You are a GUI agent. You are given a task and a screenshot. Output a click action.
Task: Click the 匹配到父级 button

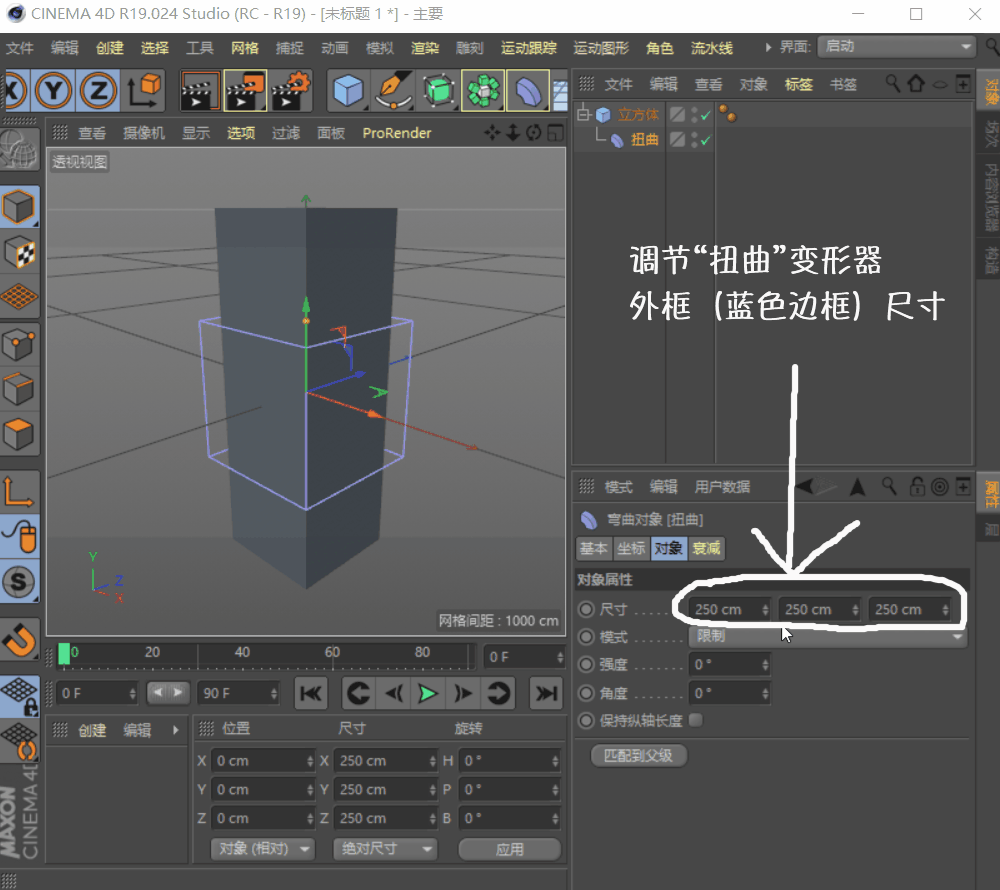(638, 755)
